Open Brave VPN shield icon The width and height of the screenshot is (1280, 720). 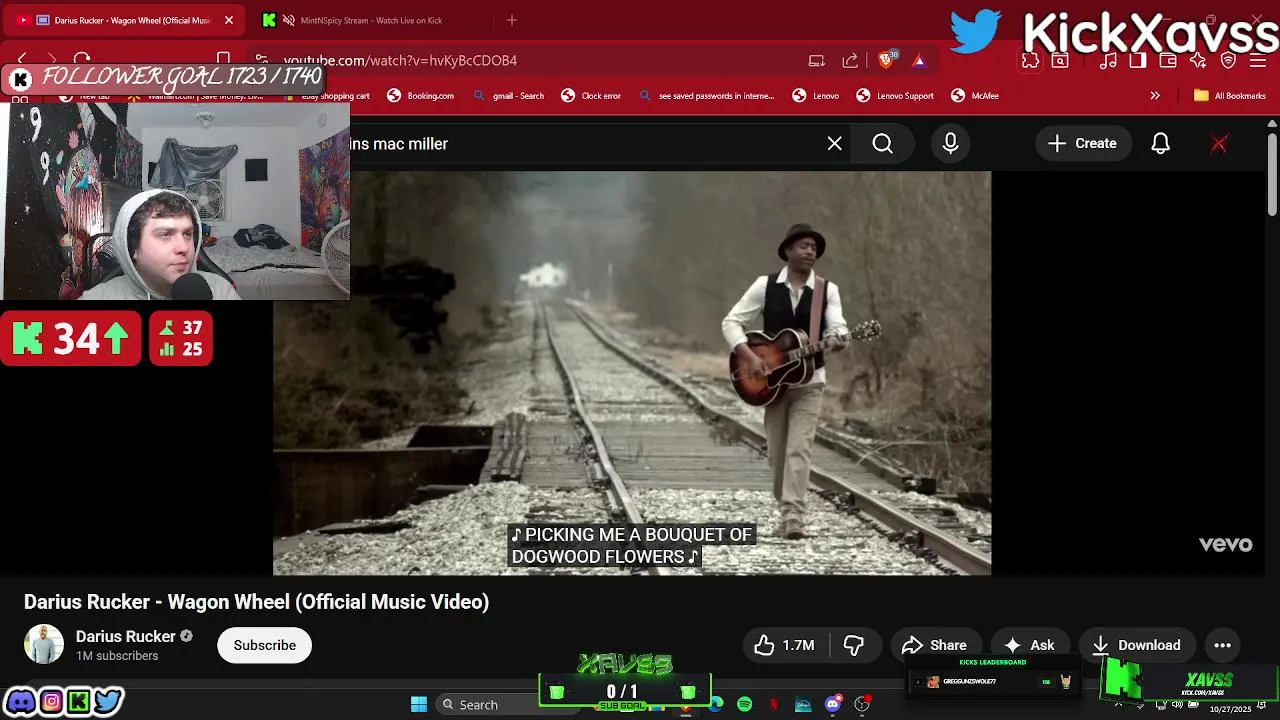[1228, 61]
